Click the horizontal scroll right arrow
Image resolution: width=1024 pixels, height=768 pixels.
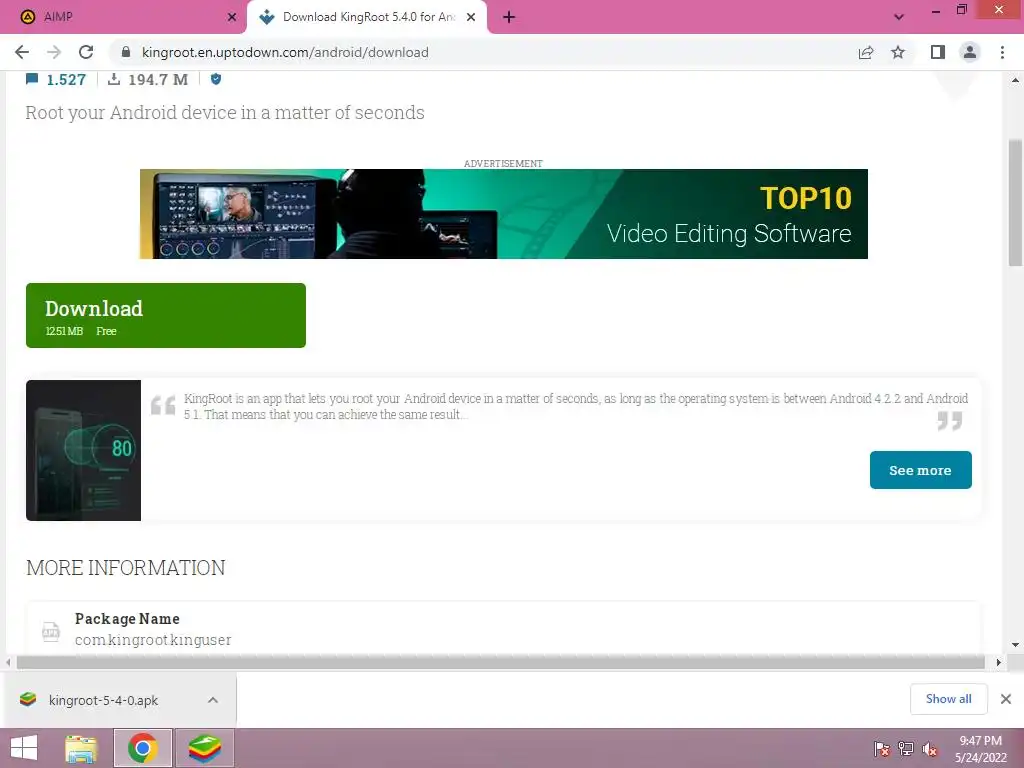tap(999, 662)
